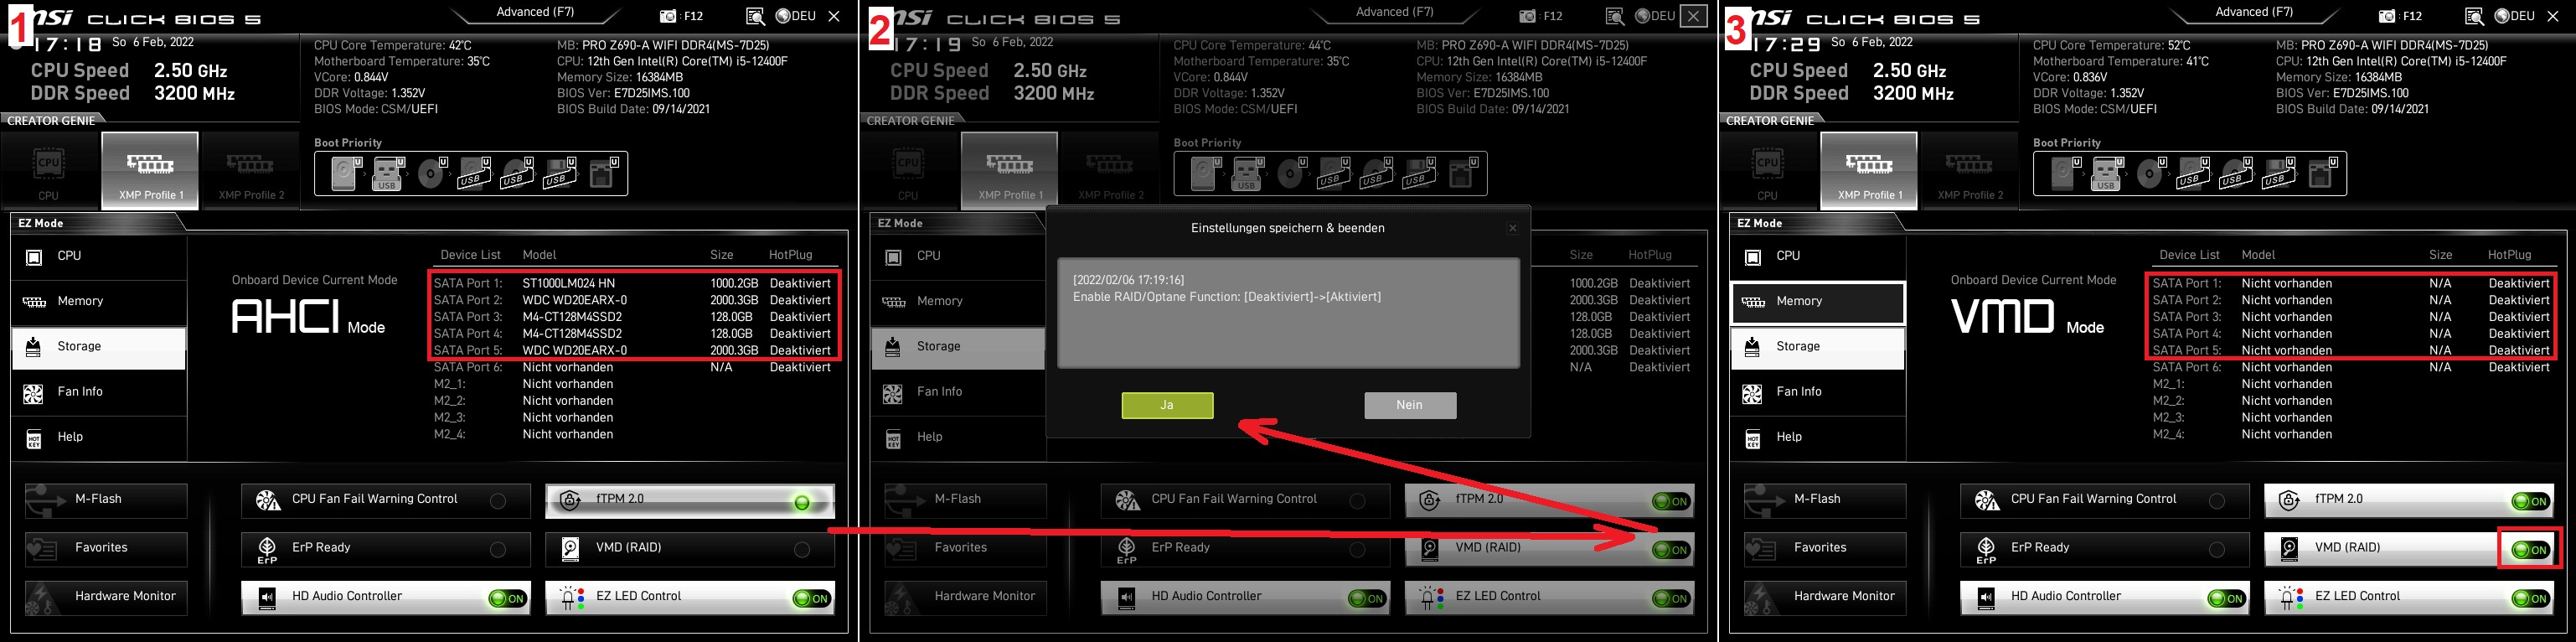The image size is (2576, 642).
Task: Click Nein in save settings dialog
Action: coord(1410,405)
